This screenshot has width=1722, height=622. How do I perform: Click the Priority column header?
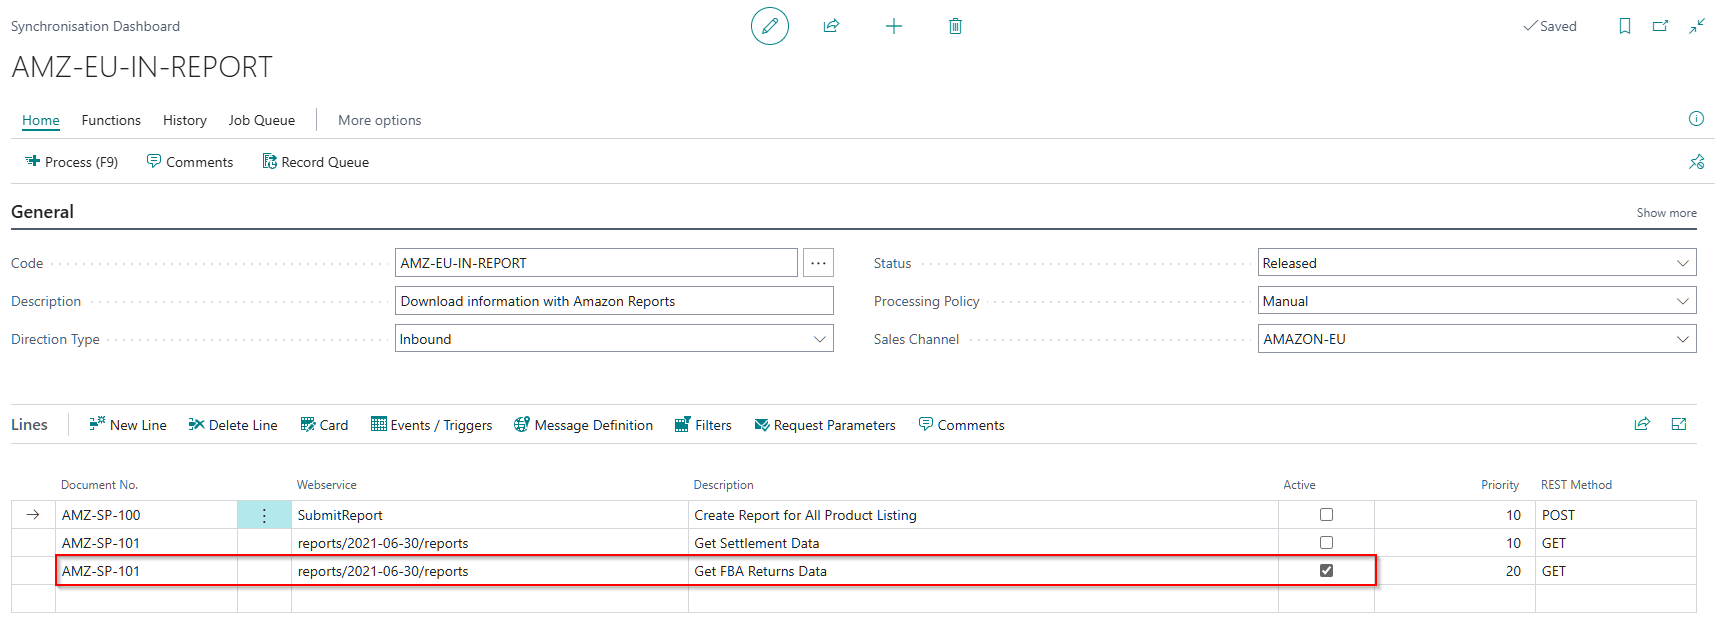point(1500,485)
